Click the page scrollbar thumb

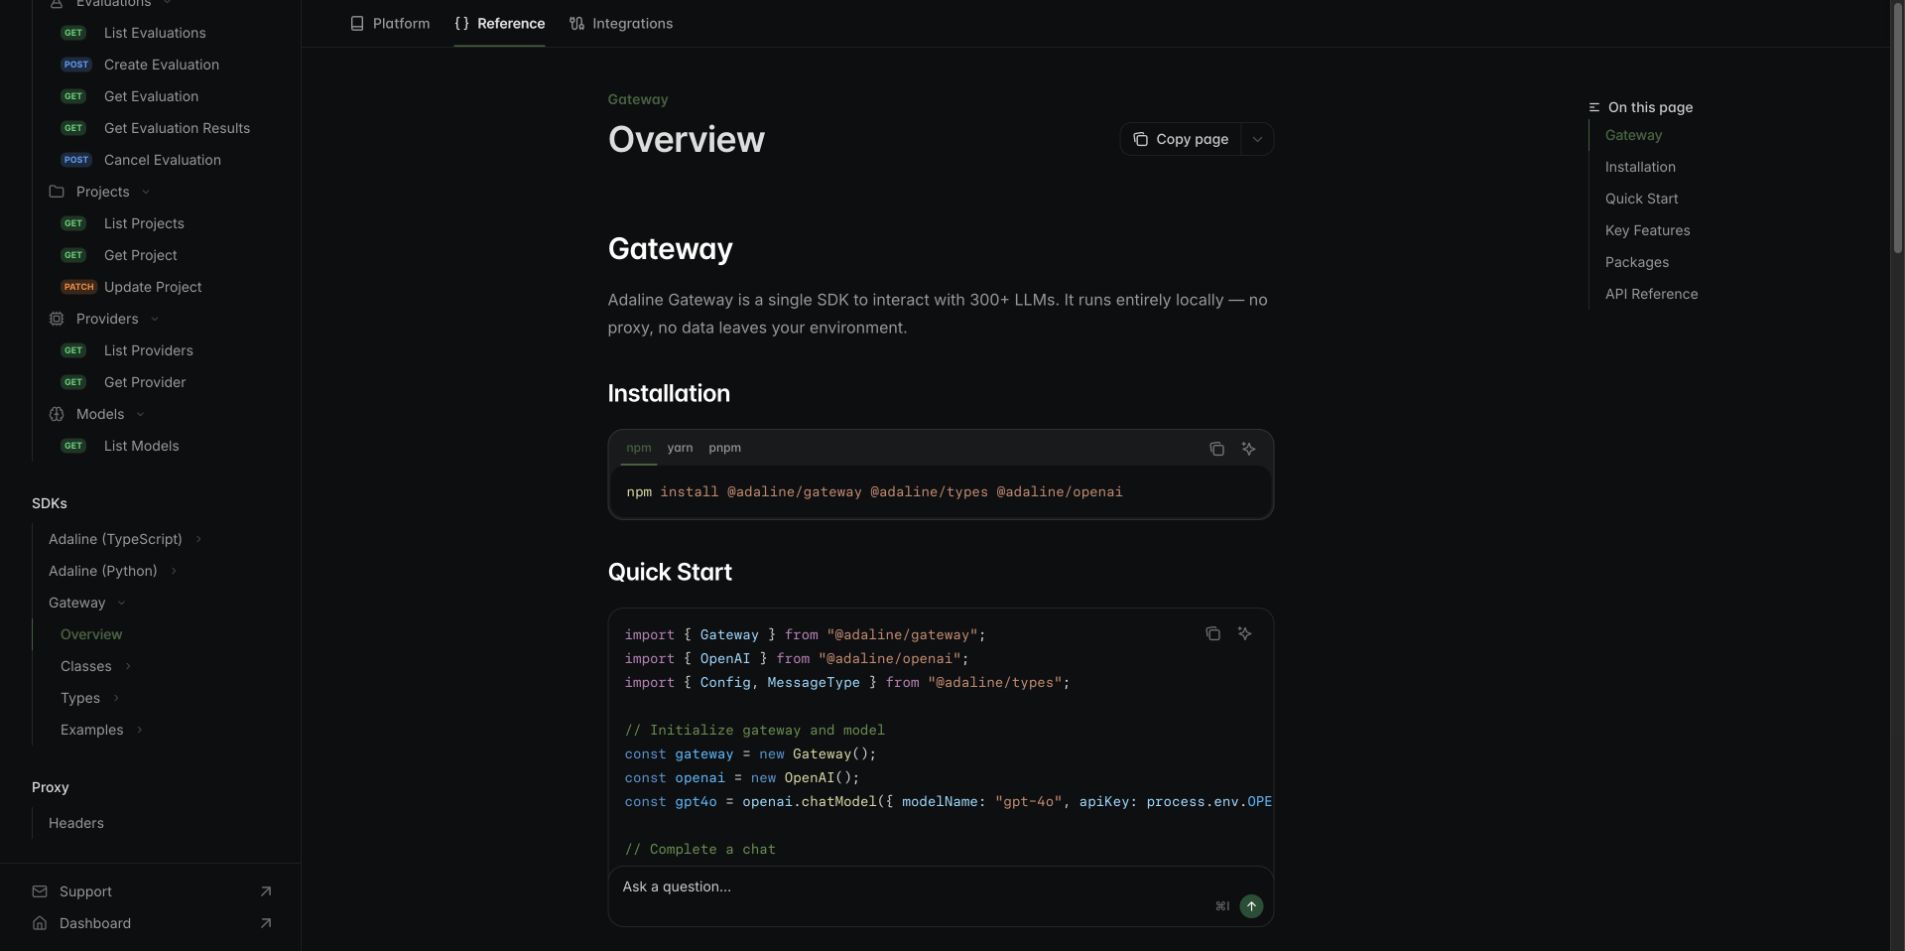[1897, 127]
